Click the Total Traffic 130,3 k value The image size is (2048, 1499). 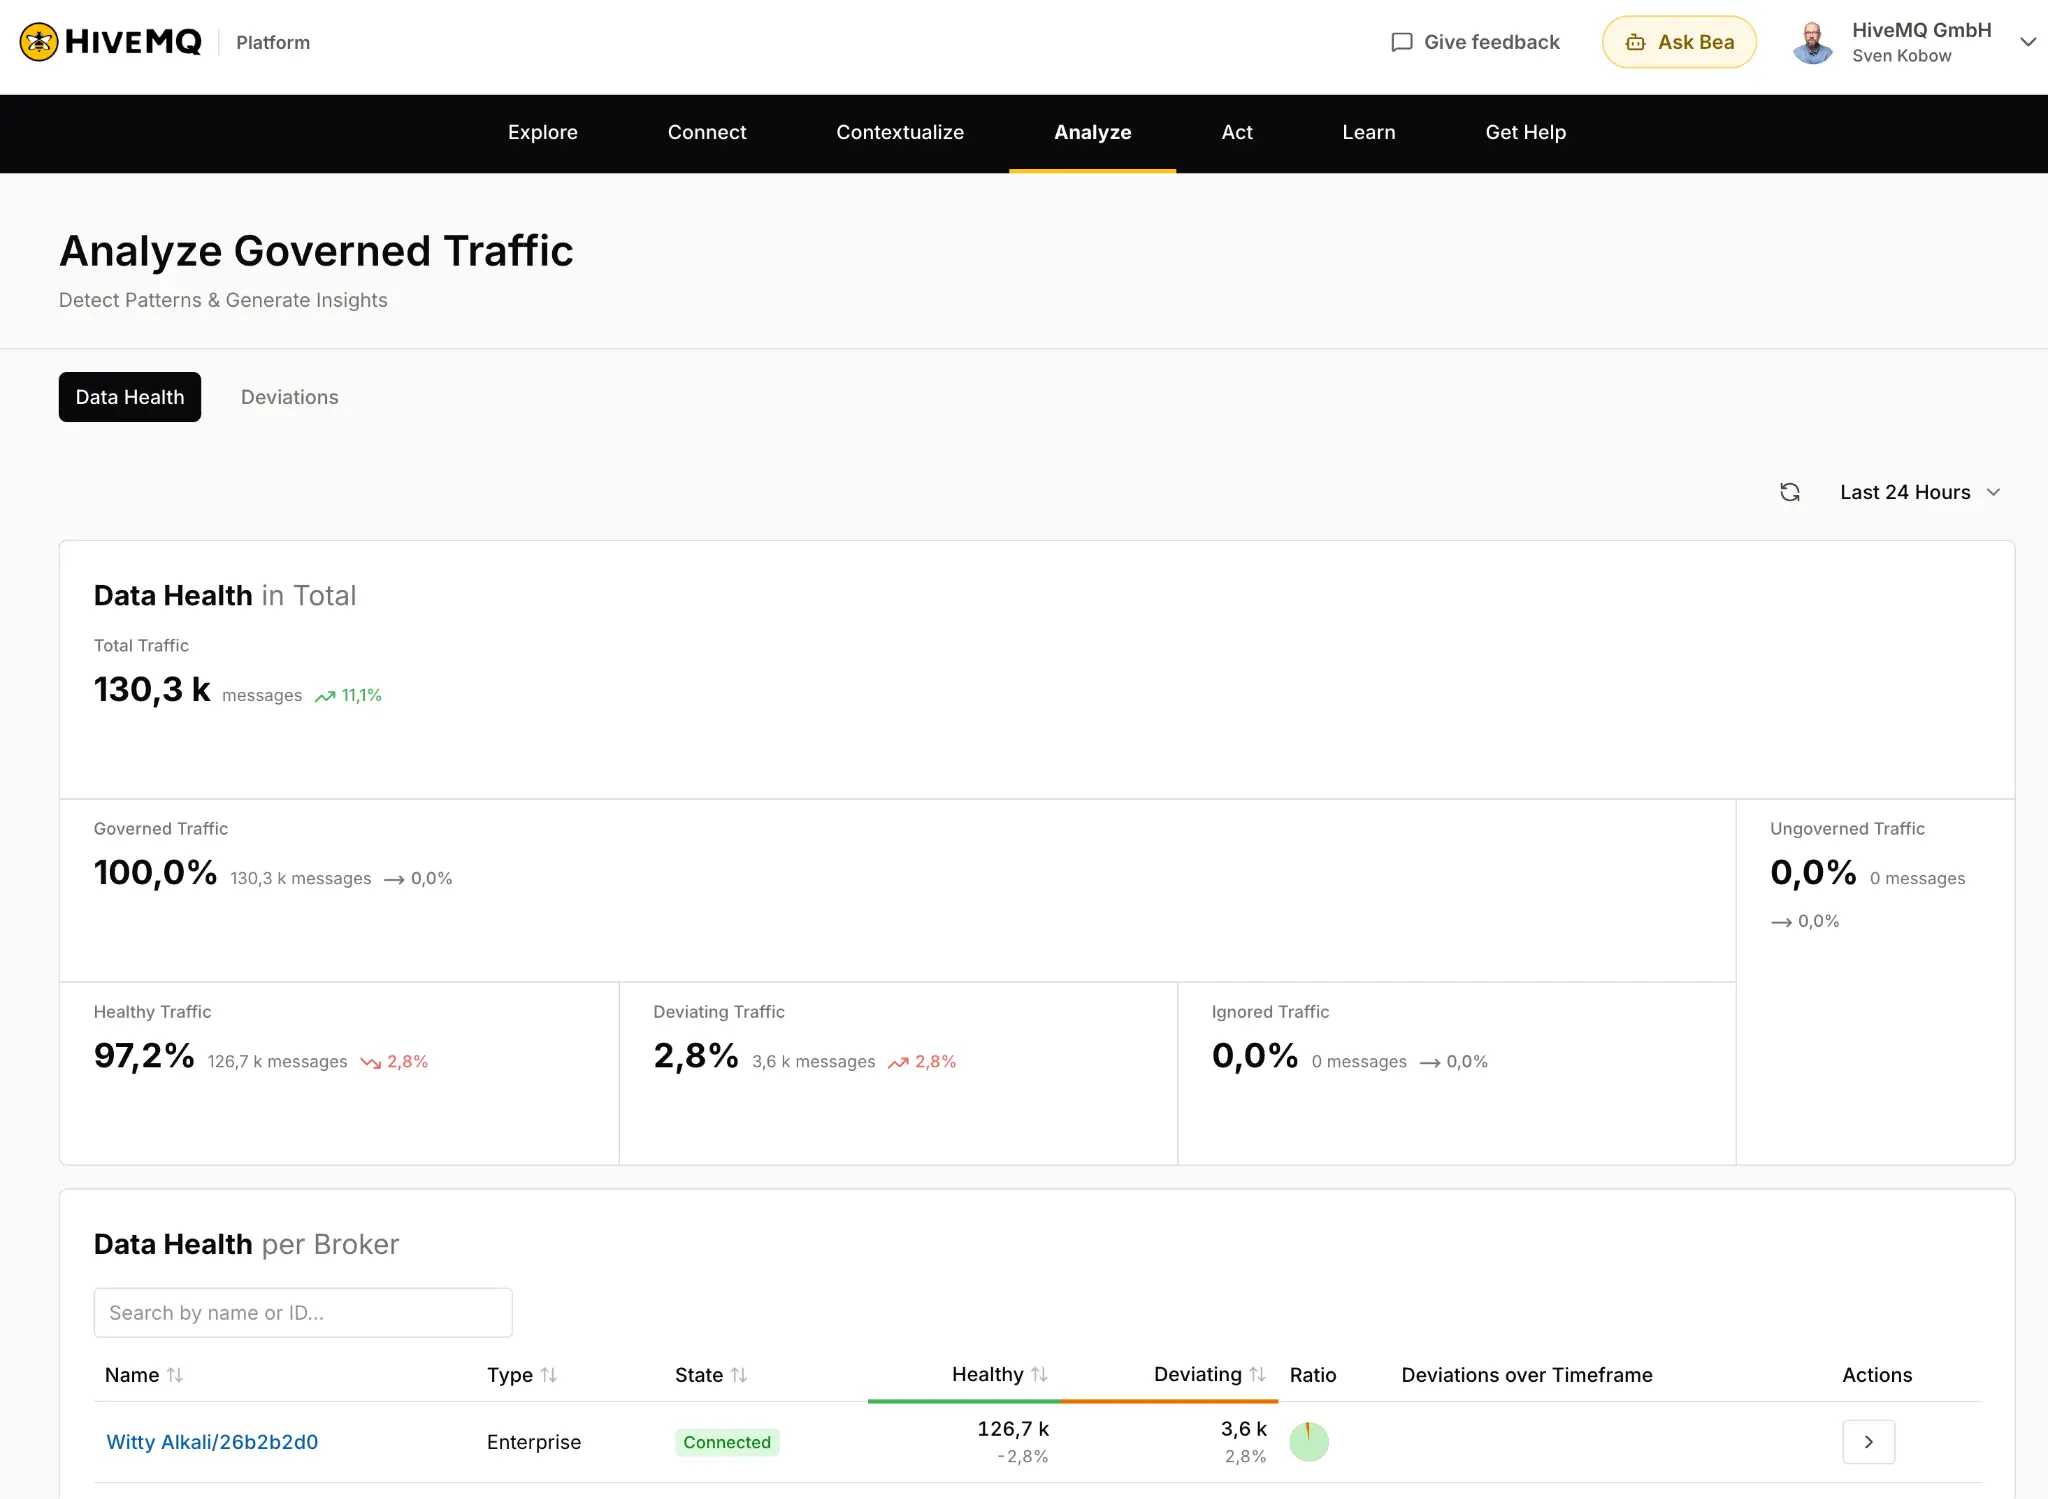152,689
